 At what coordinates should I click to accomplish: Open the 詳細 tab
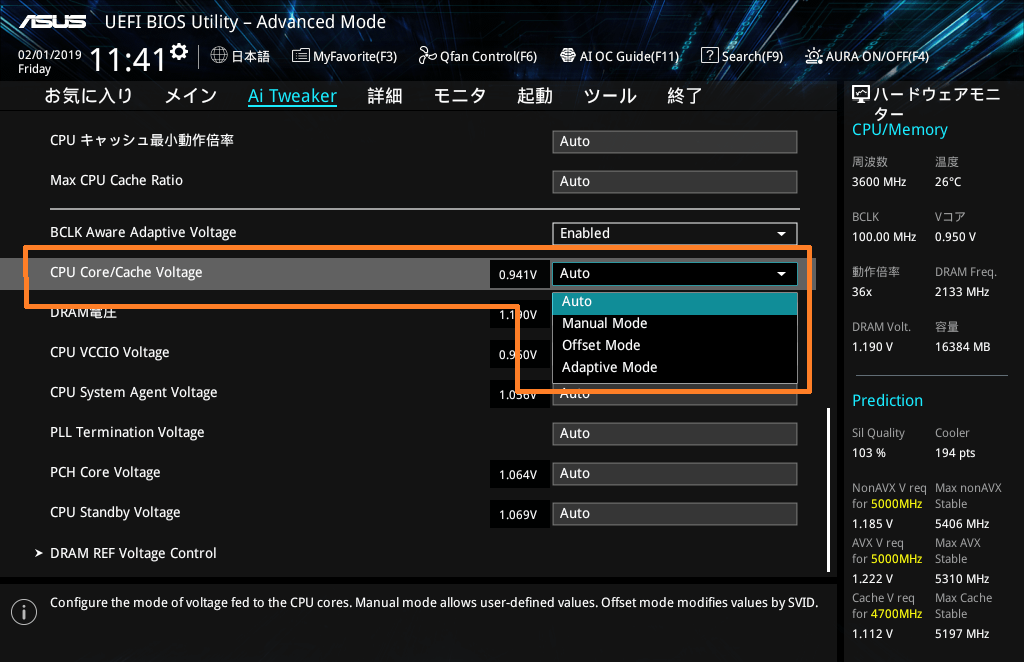click(x=385, y=96)
